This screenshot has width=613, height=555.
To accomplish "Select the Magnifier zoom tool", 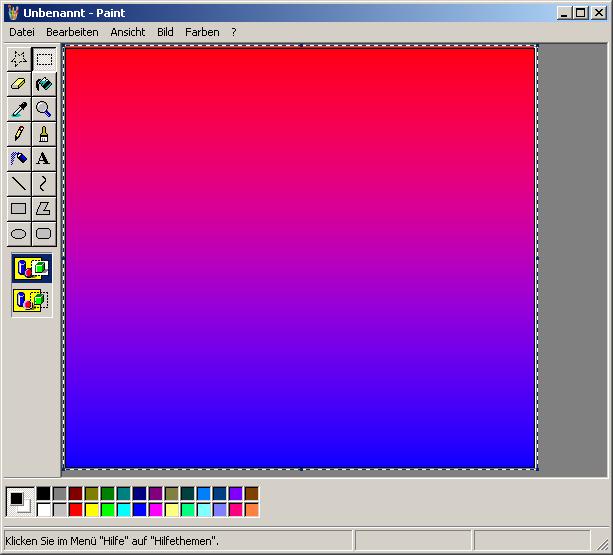I will point(44,109).
